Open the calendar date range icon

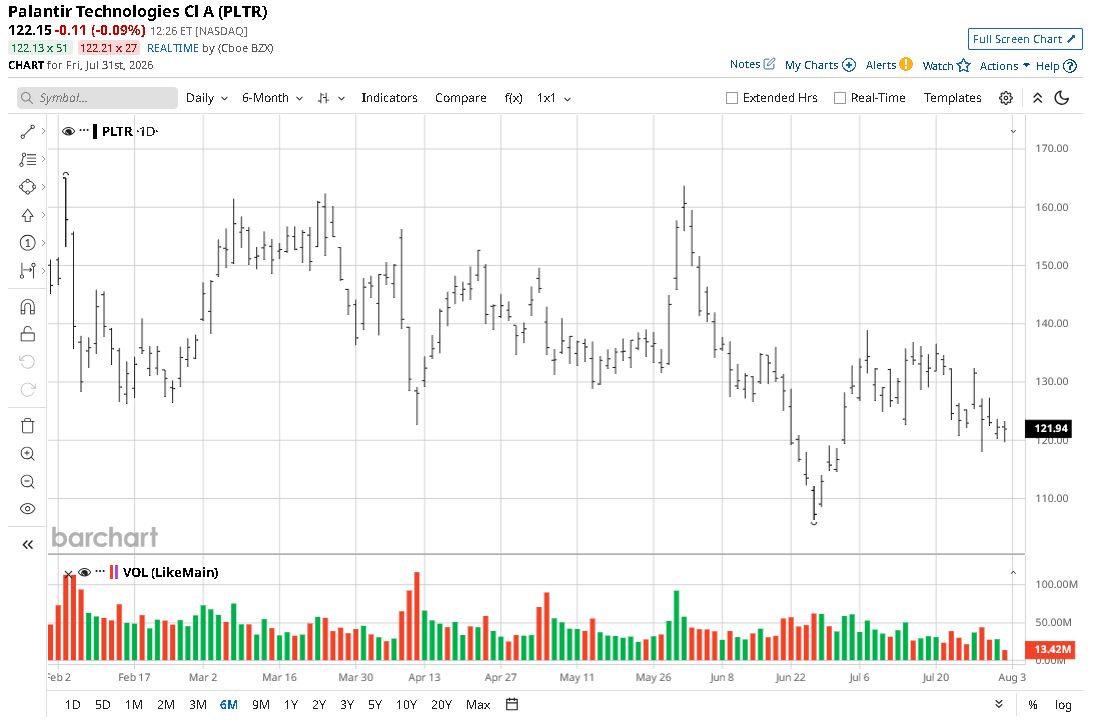[x=512, y=704]
